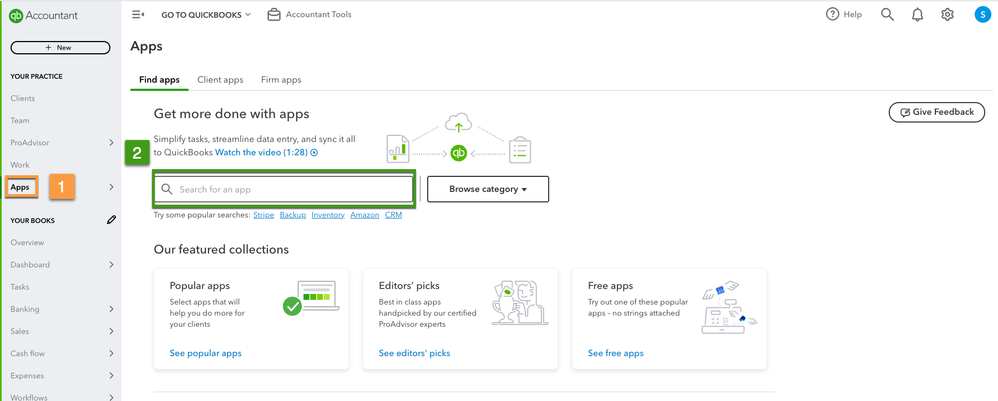This screenshot has width=998, height=401.
Task: Open the Accountant Tools briefcase
Action: pyautogui.click(x=309, y=15)
